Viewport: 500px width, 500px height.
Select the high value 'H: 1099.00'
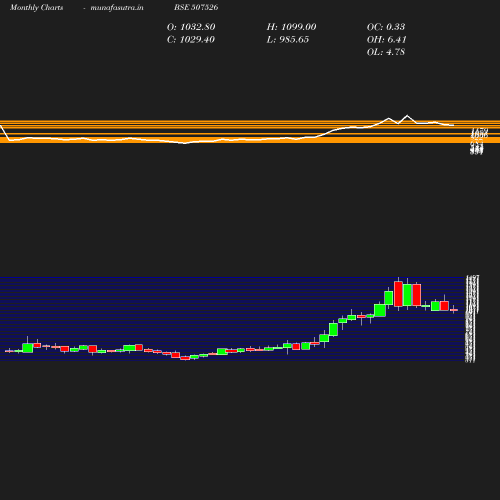291,27
